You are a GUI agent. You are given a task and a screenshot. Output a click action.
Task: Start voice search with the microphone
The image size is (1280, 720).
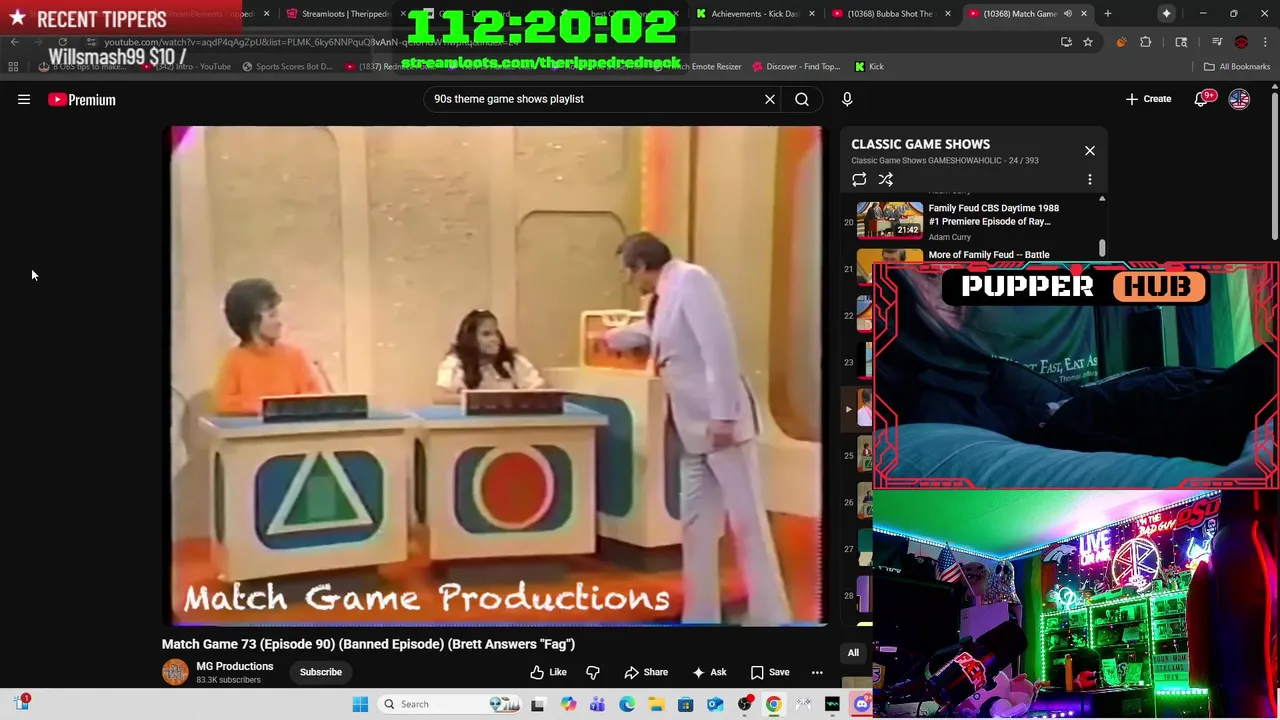[847, 99]
